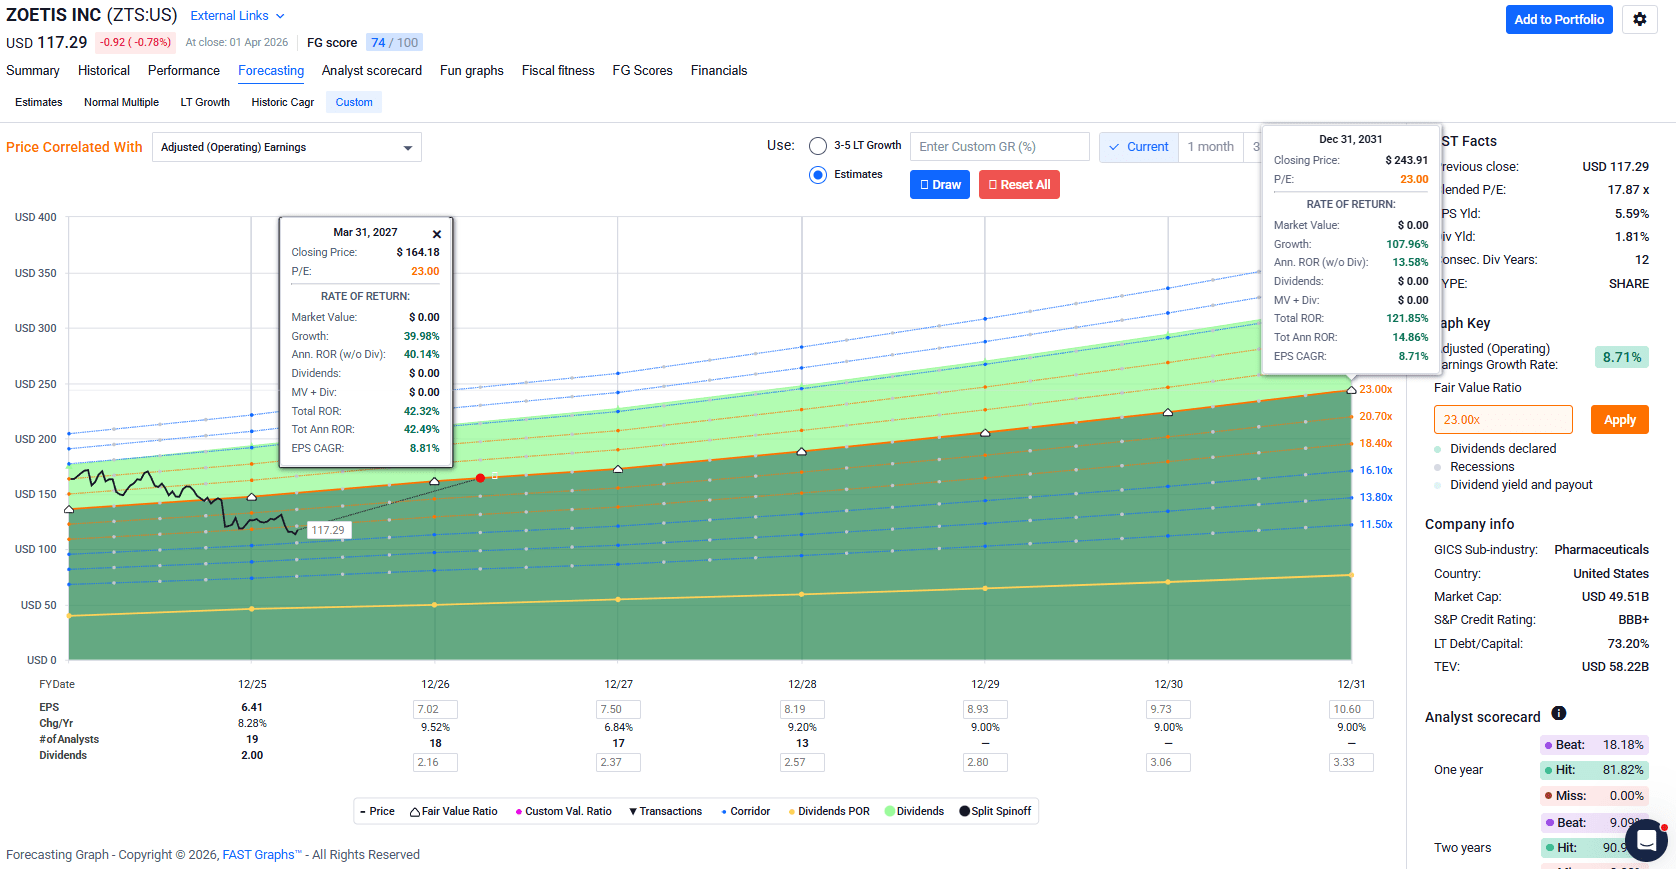Viewport: 1676px width, 869px height.
Task: Toggle Fair Value Ratio legend entry
Action: pyautogui.click(x=453, y=811)
